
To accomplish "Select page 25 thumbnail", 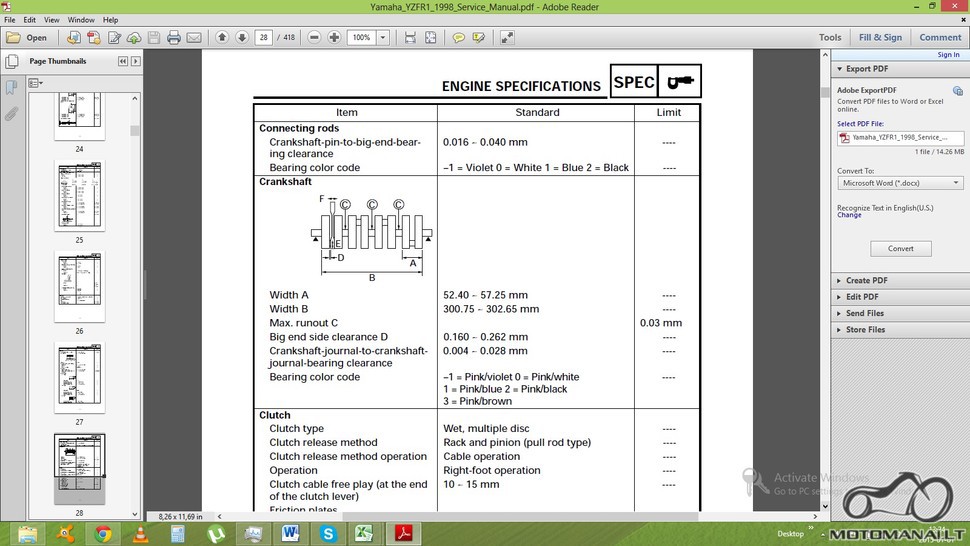I will [x=79, y=196].
